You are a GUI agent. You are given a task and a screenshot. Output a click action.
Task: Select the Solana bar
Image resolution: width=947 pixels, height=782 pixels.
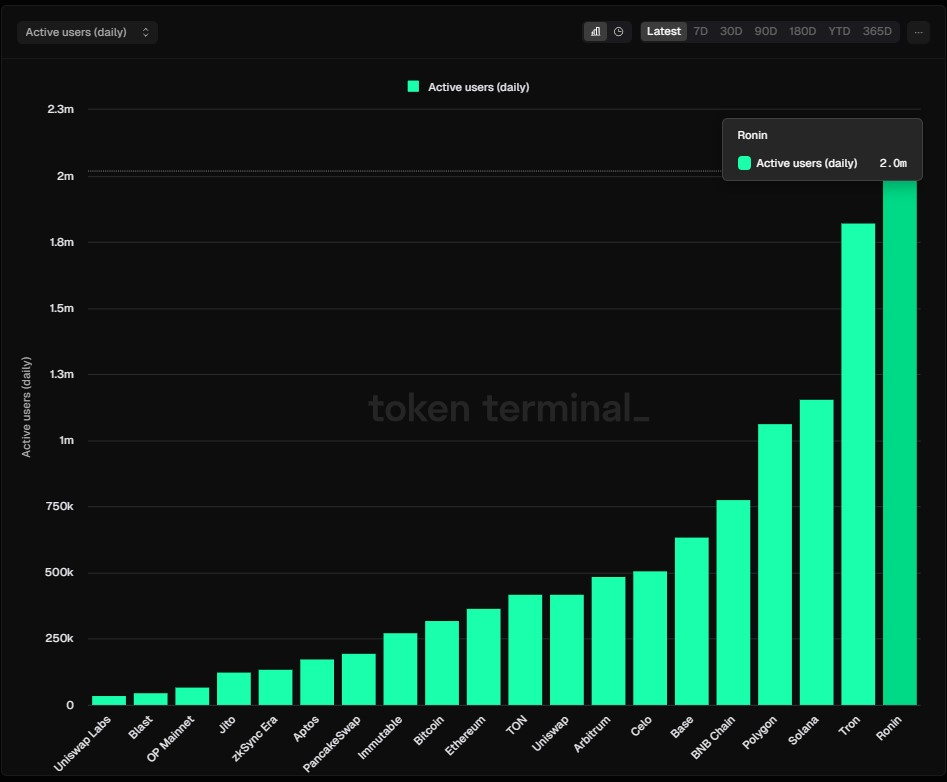816,552
